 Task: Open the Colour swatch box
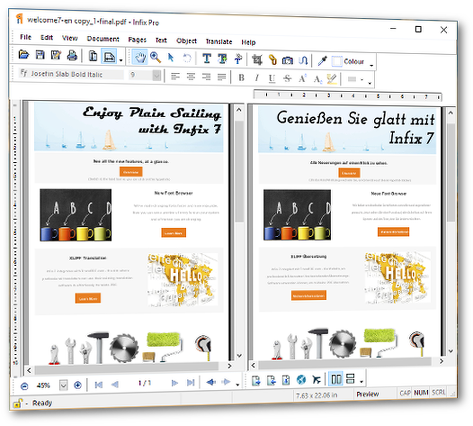click(x=337, y=61)
